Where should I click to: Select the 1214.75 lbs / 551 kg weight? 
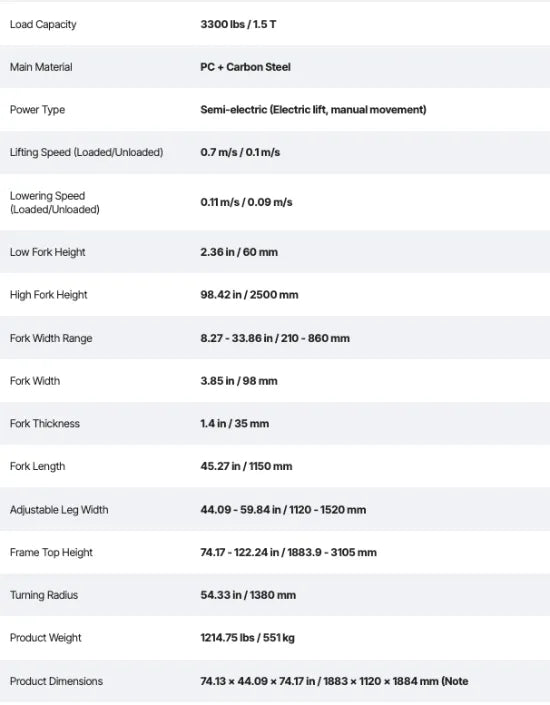248,638
